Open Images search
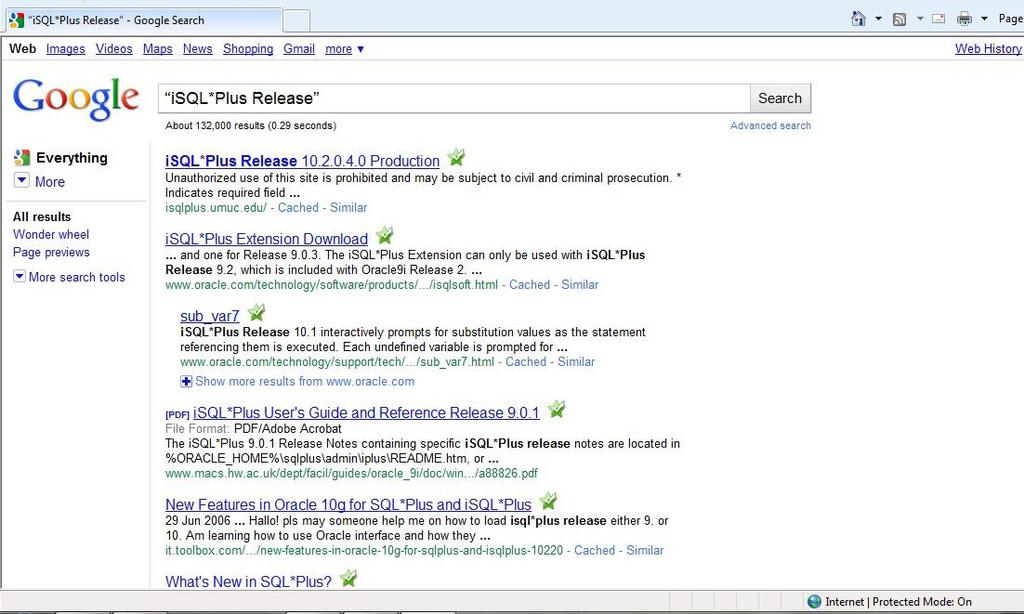1024x614 pixels. 65,49
